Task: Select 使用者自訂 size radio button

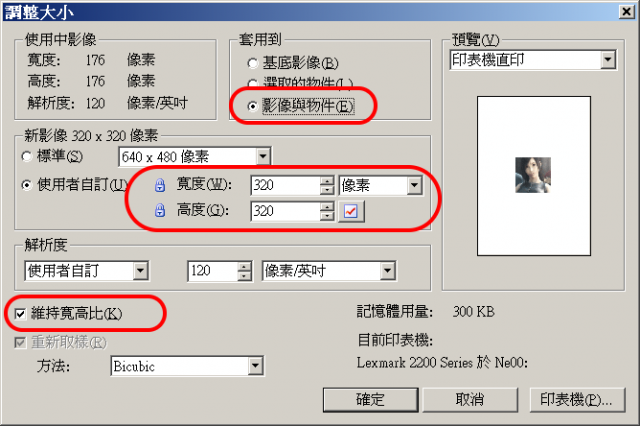Action: [x=27, y=185]
